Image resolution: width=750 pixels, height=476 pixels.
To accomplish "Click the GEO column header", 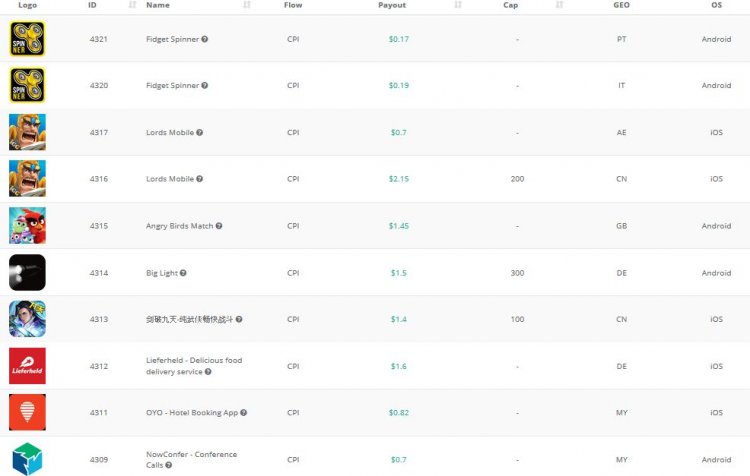I will 621,5.
